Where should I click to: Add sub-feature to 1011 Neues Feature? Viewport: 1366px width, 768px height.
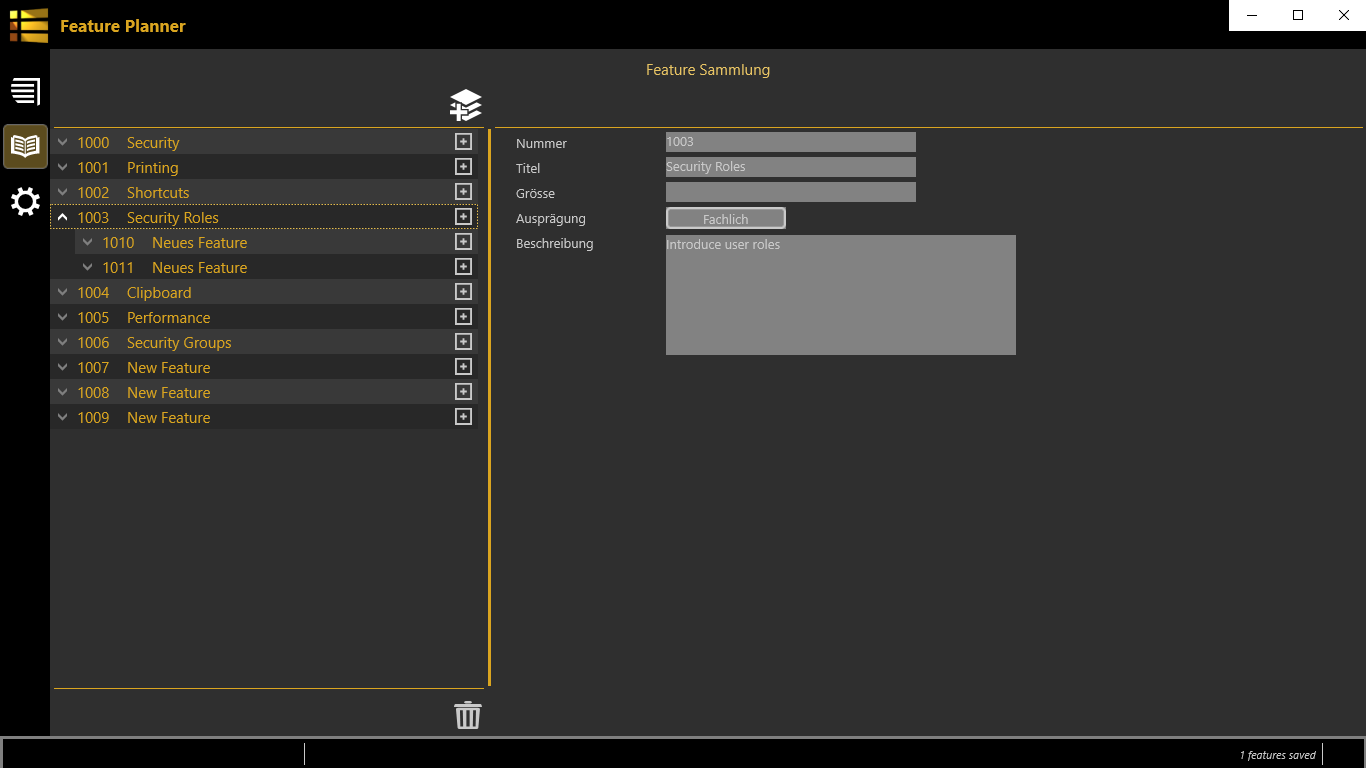point(463,267)
